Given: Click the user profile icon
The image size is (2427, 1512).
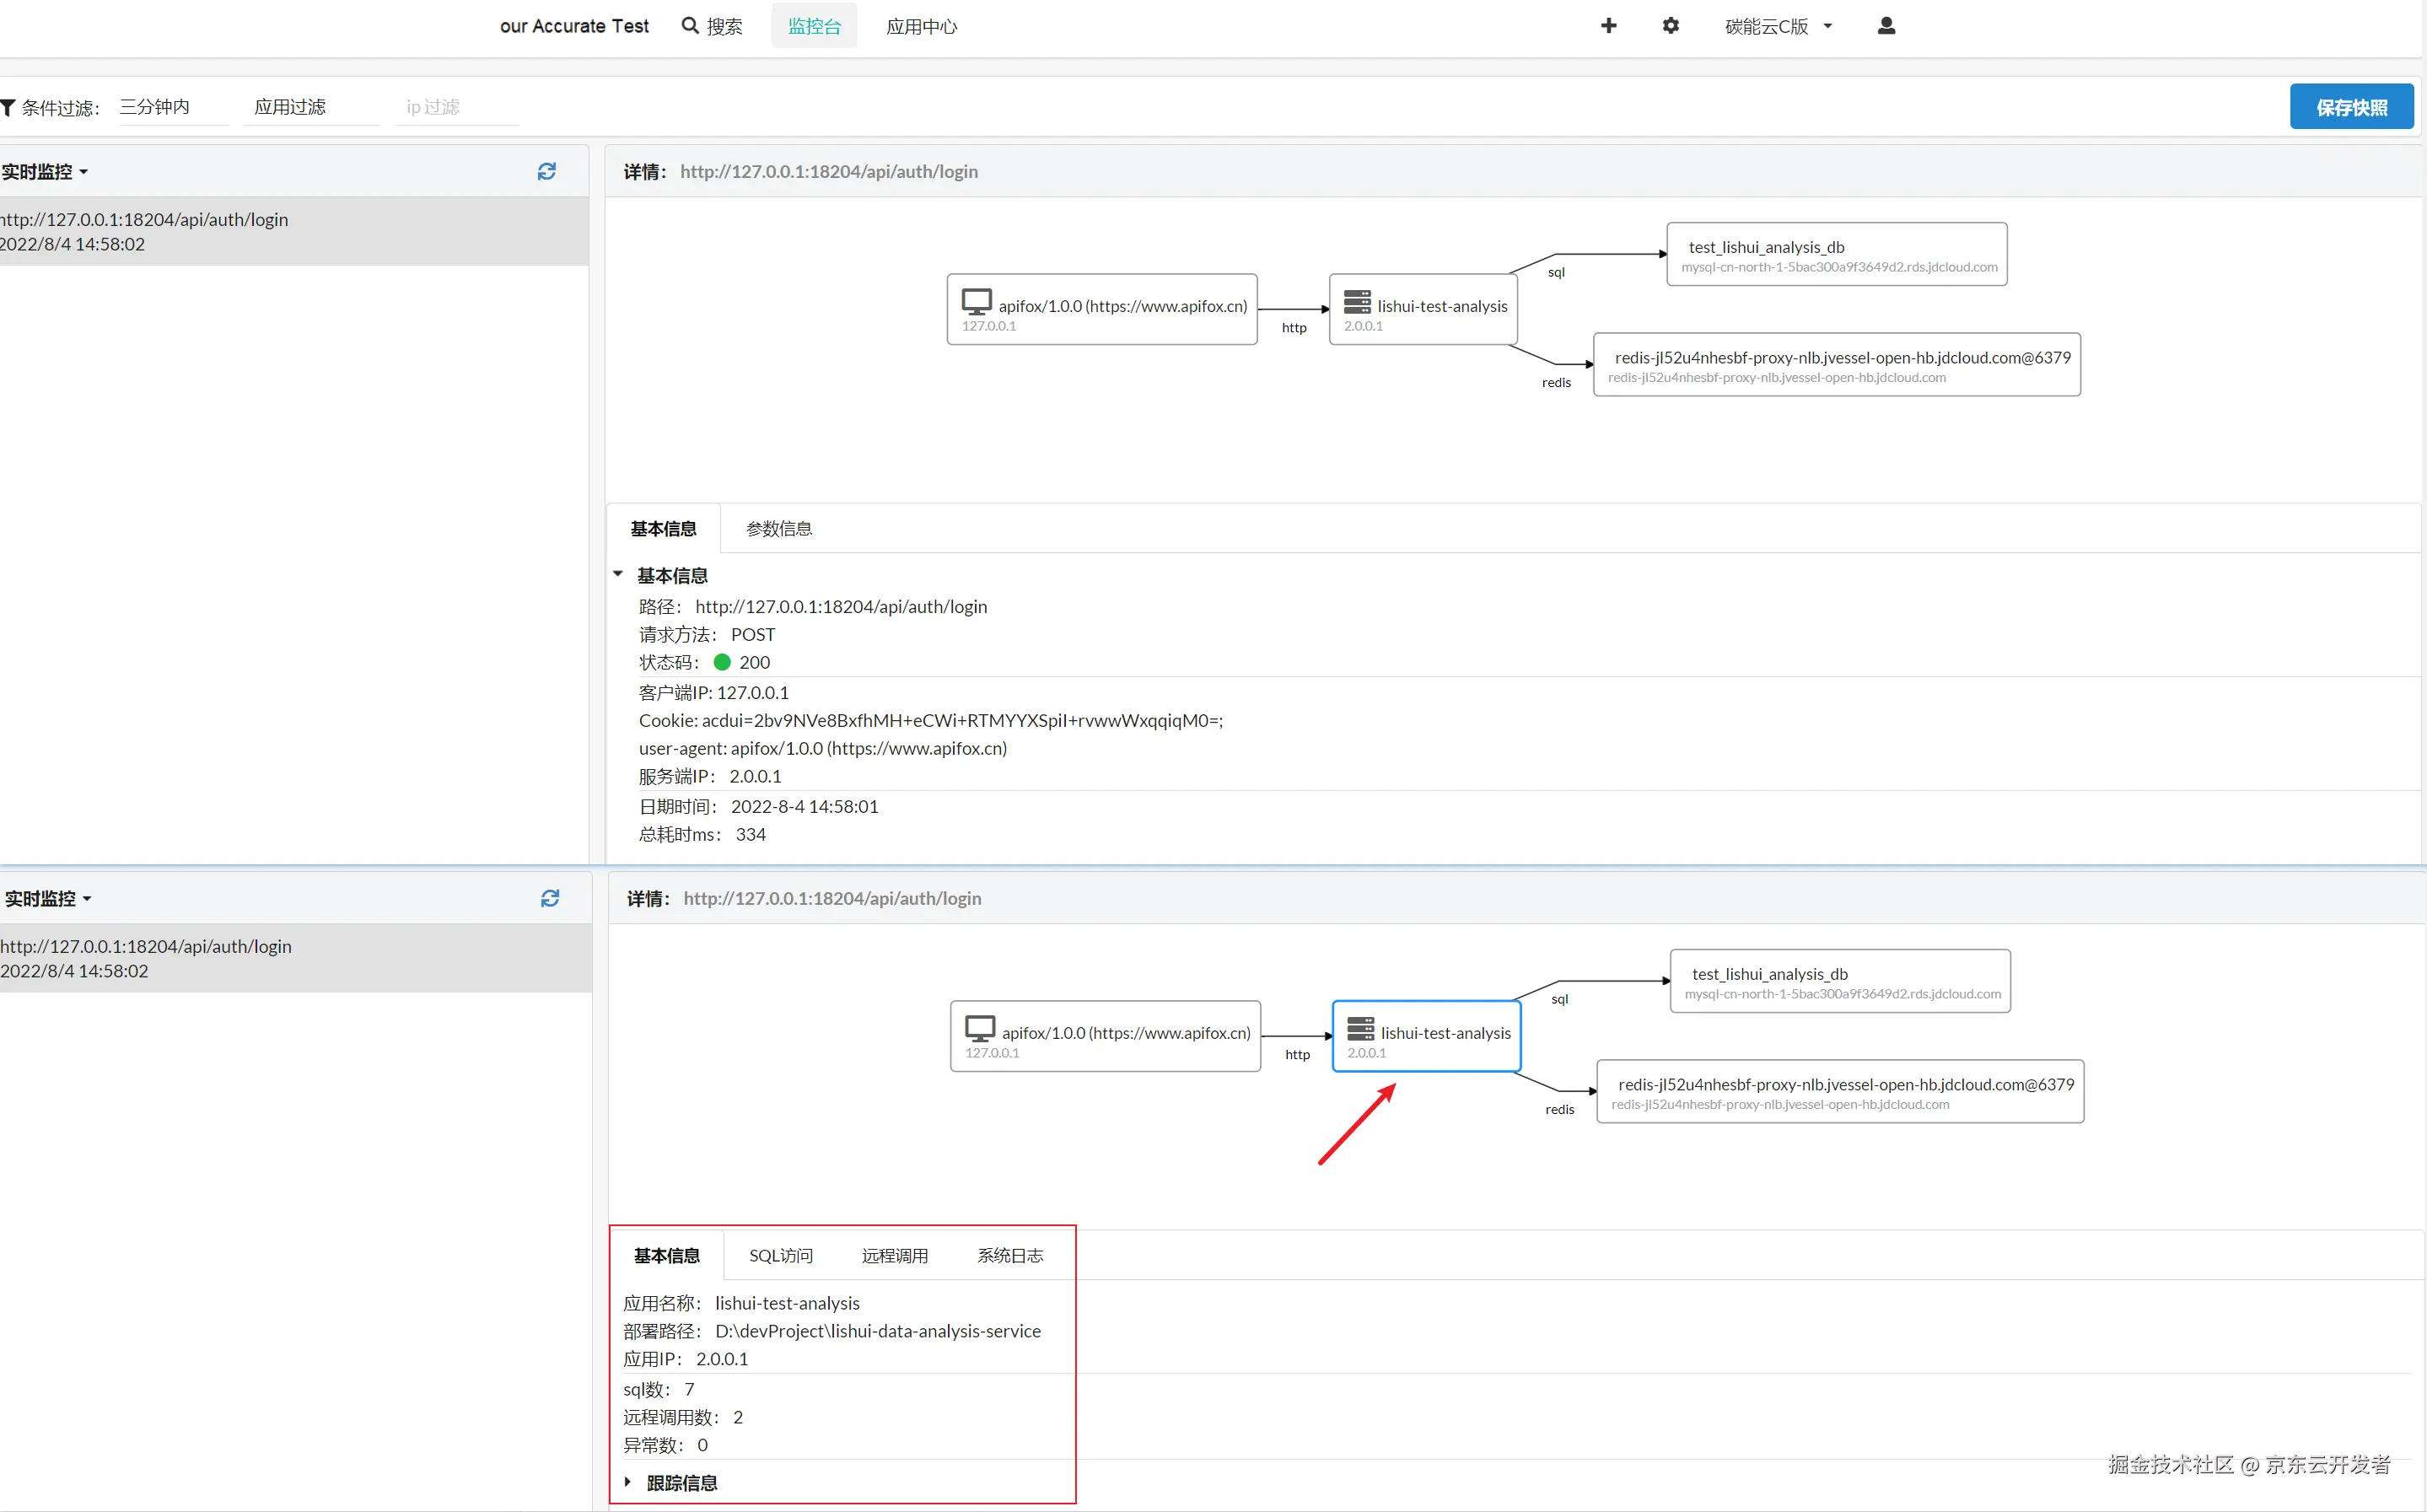Looking at the screenshot, I should [x=1886, y=26].
